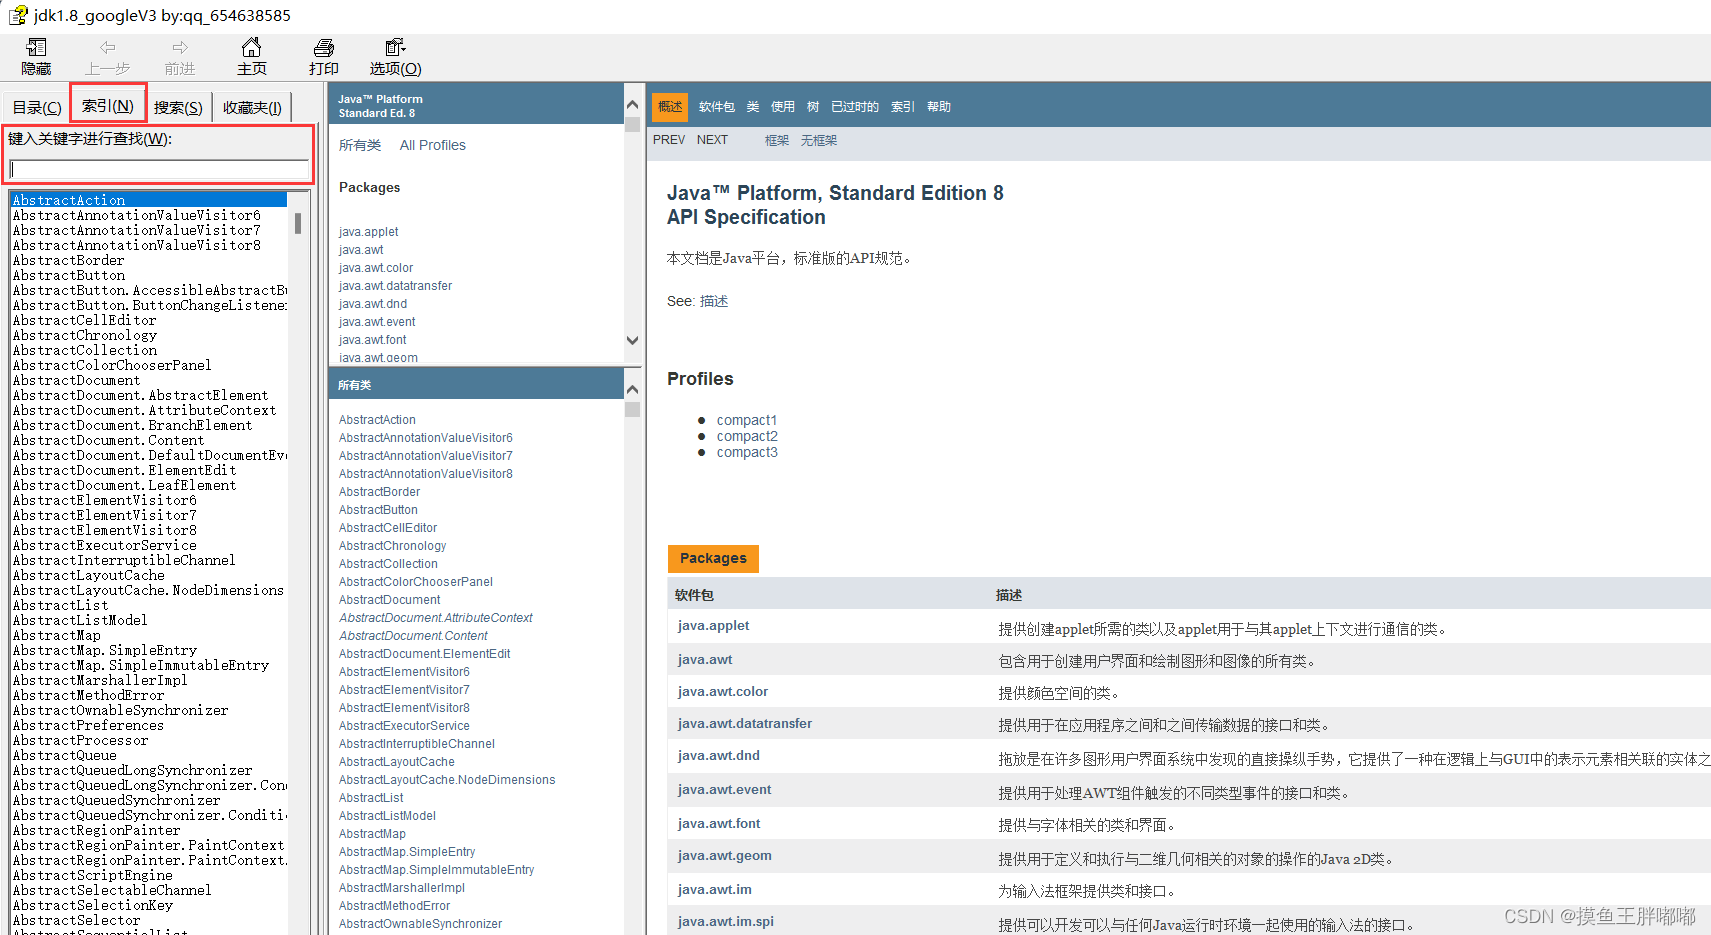This screenshot has height=935, width=1711.
Task: Click the keyword search input field
Action: [x=159, y=169]
